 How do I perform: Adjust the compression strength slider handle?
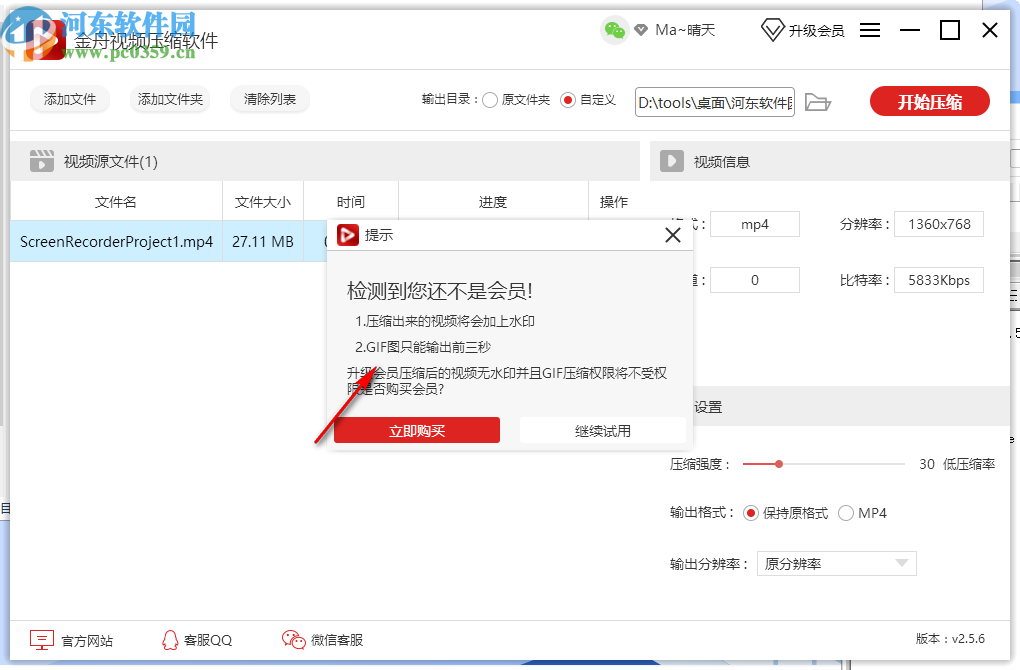click(x=778, y=463)
